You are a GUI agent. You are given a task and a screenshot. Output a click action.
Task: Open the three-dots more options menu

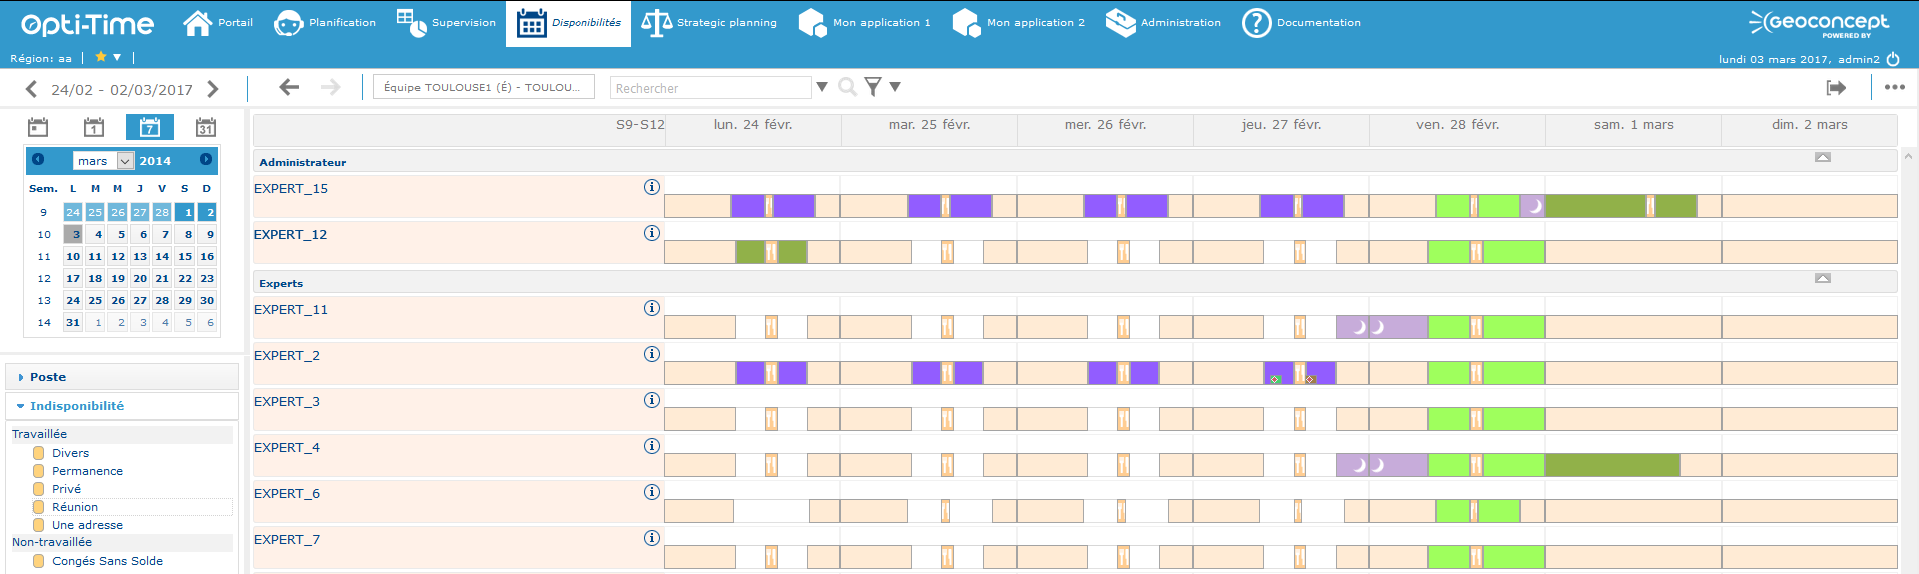(1894, 87)
